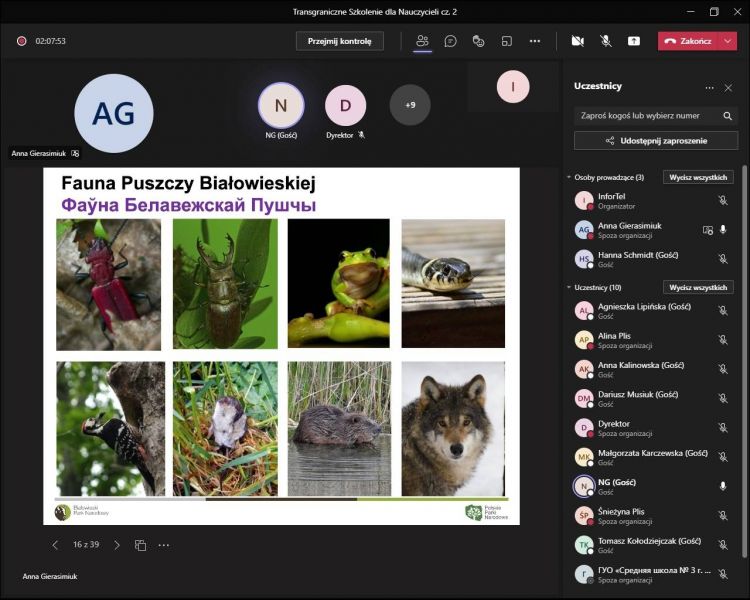750x600 pixels.
Task: Open more actions in the meeting toolbar
Action: click(x=535, y=41)
